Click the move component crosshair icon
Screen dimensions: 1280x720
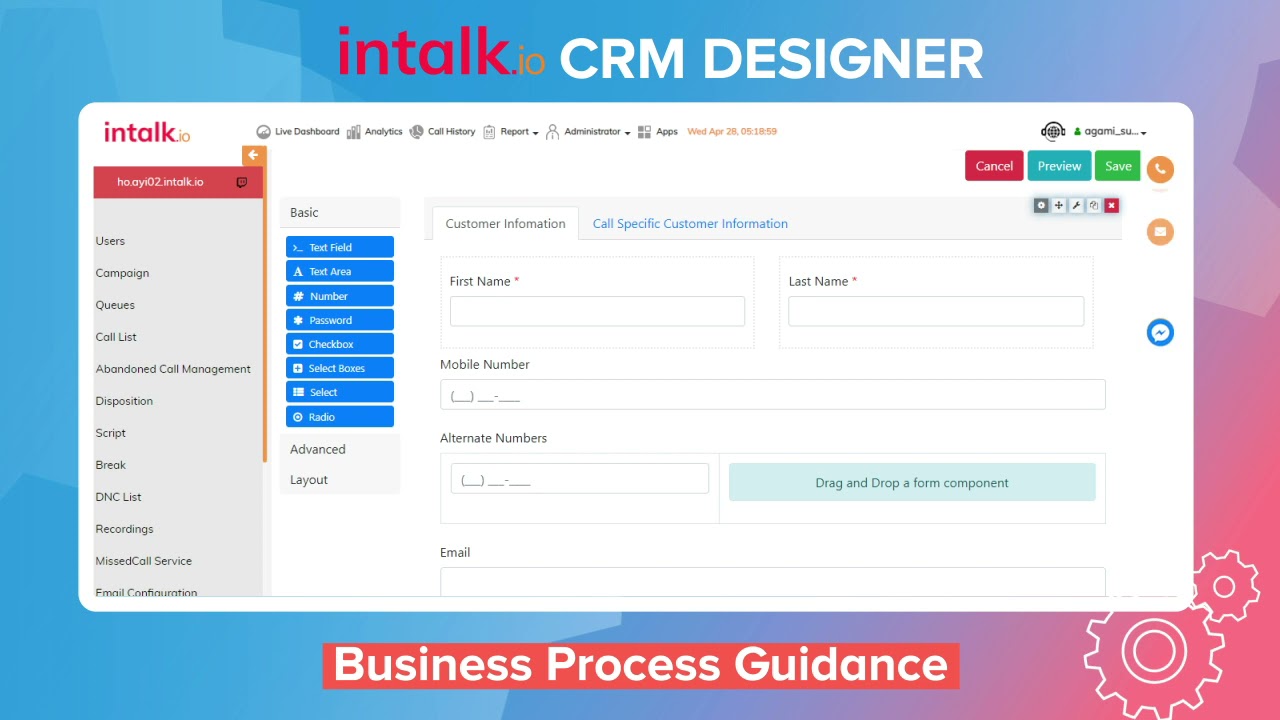tap(1059, 205)
